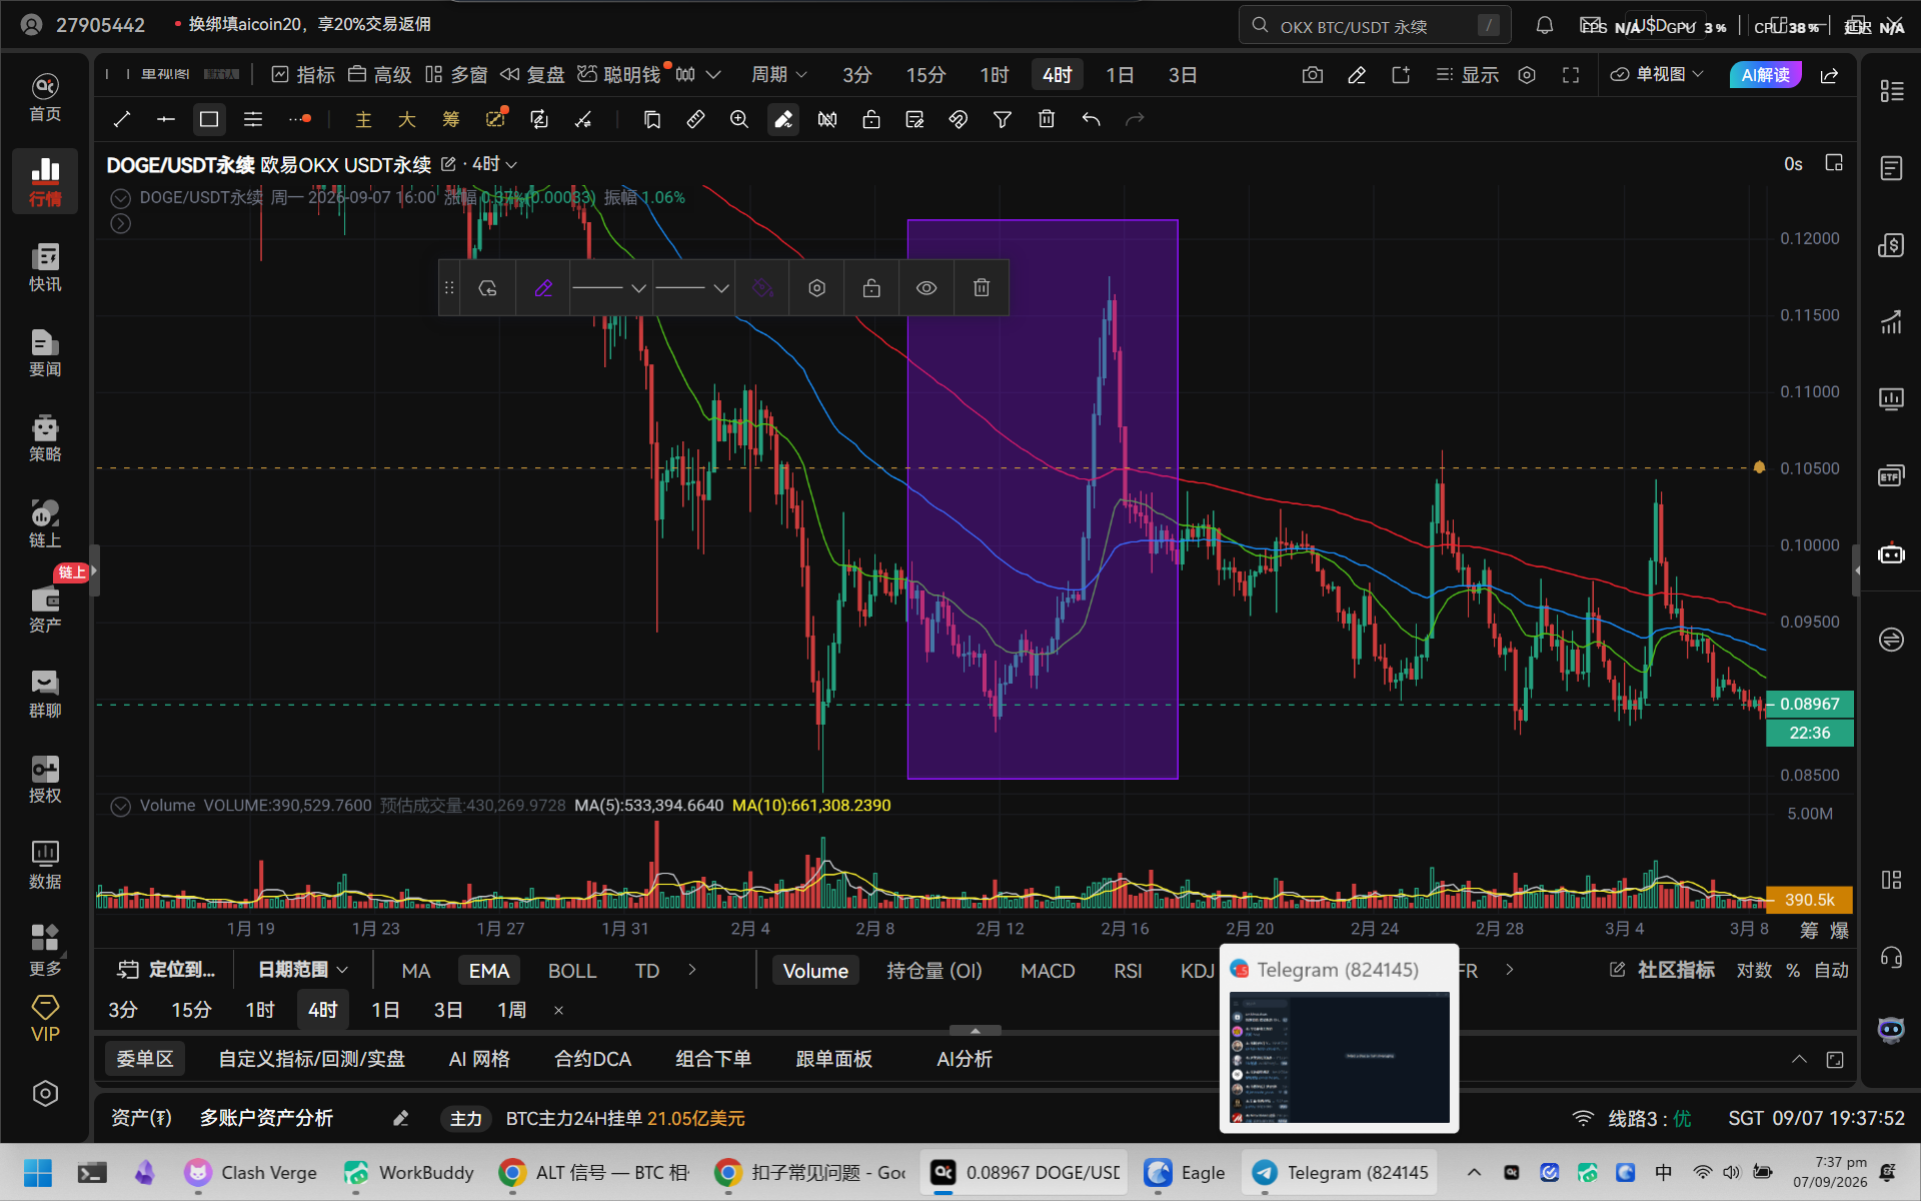
Task: Open the AI 网格 tab
Action: (479, 1059)
